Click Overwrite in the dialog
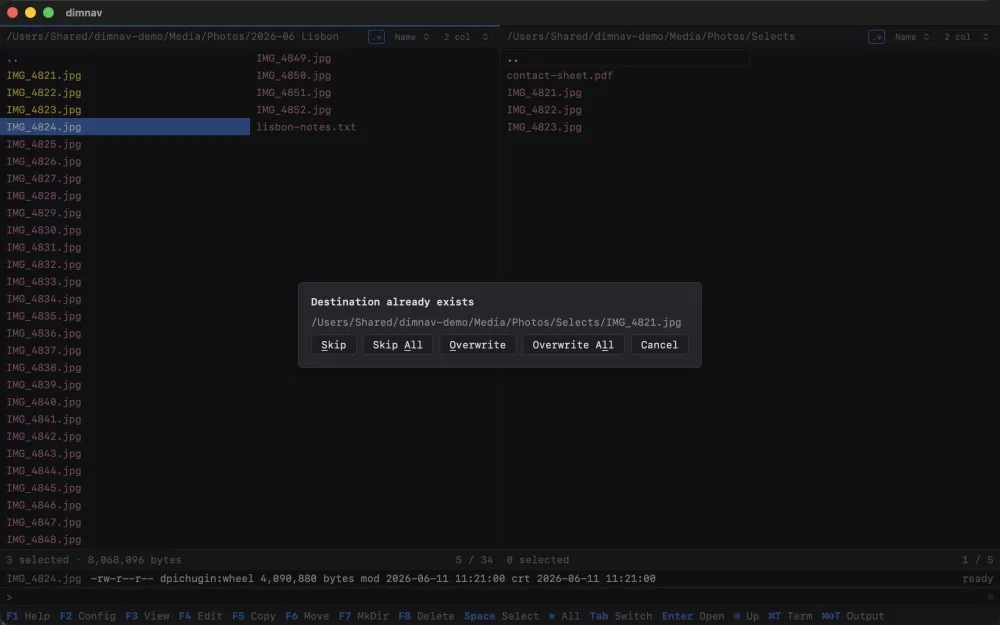This screenshot has height=625, width=1000. coord(477,345)
